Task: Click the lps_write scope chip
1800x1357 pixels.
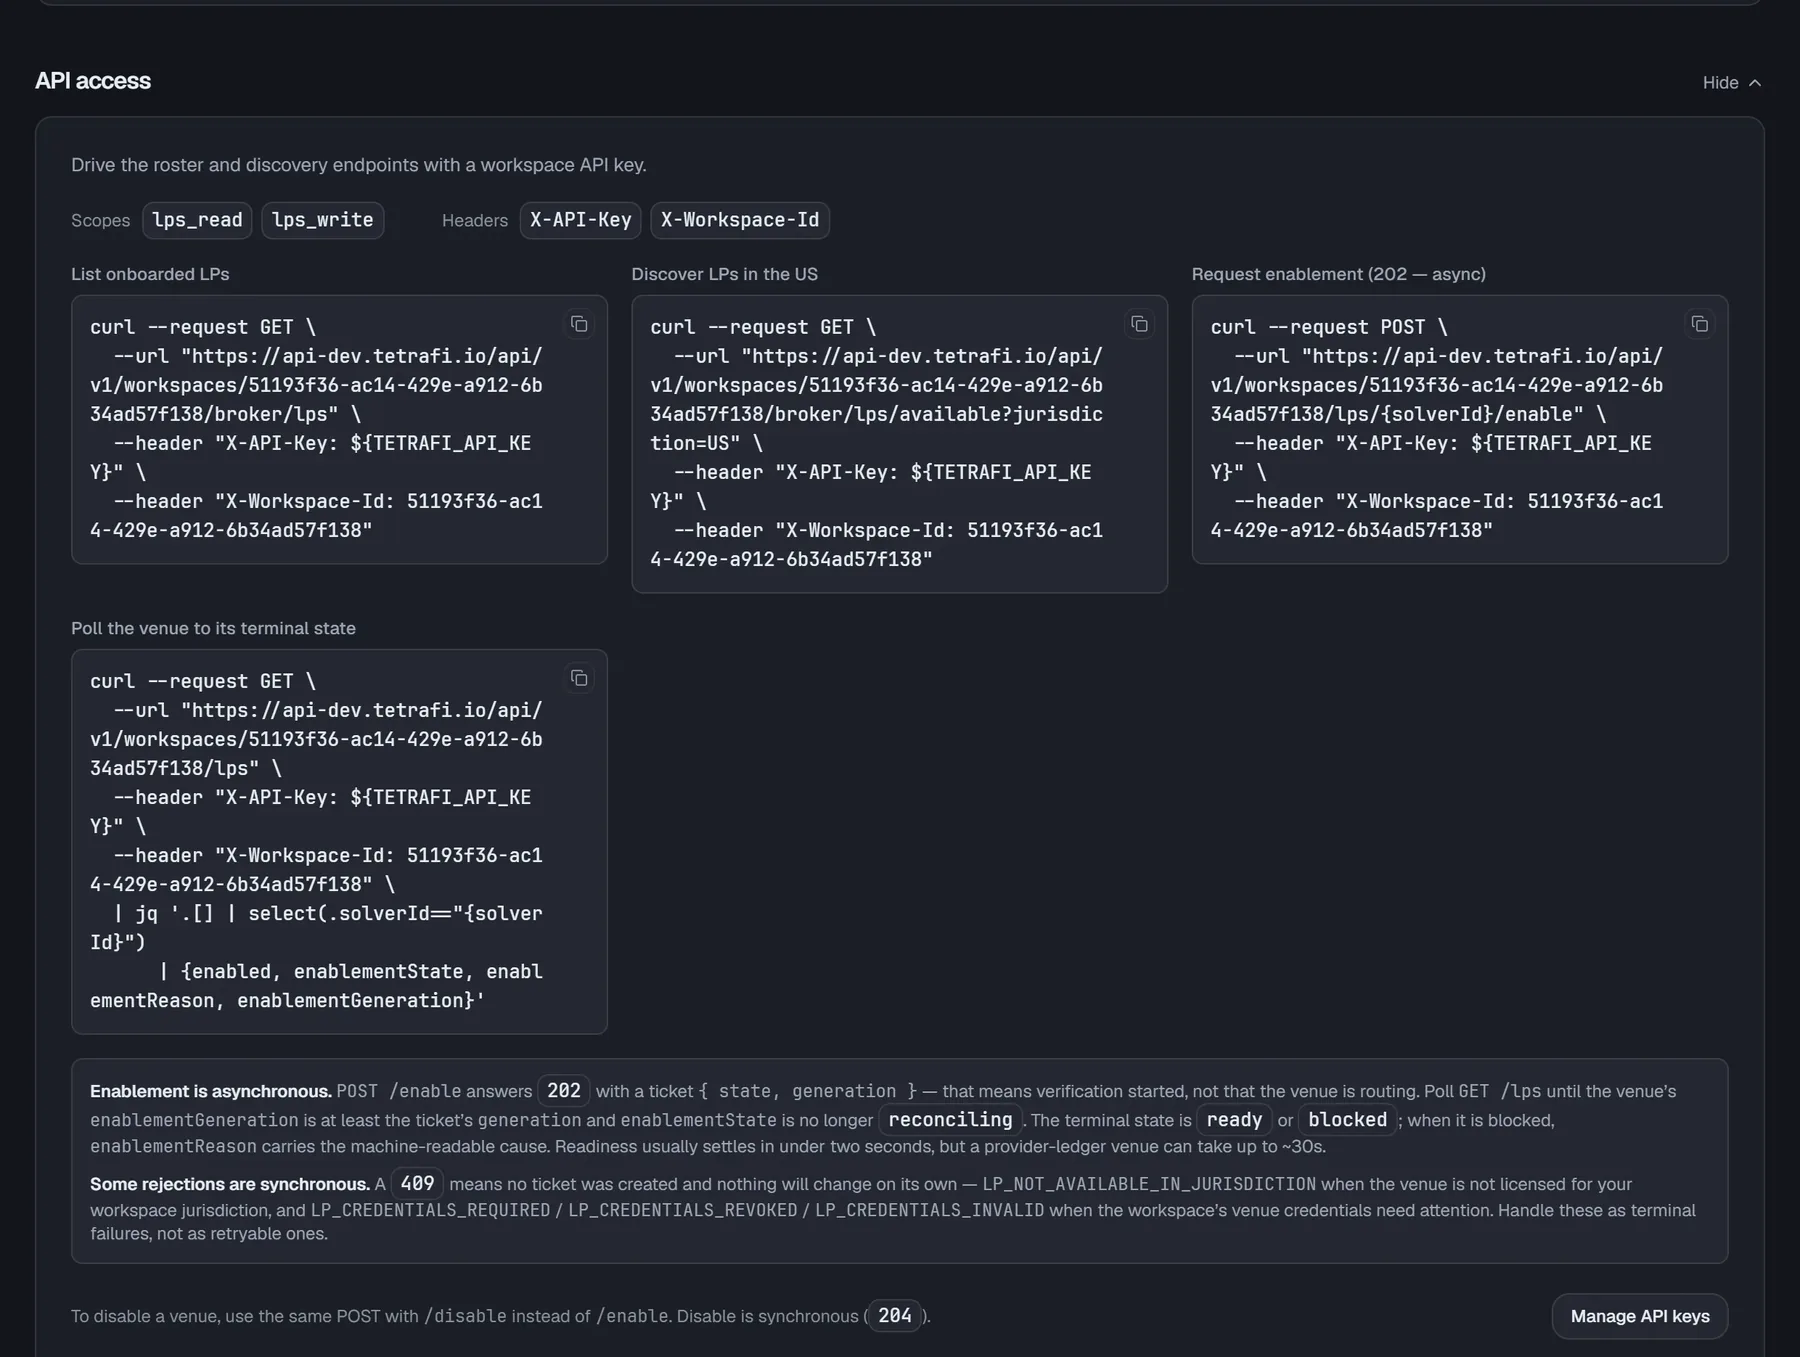Action: click(323, 220)
